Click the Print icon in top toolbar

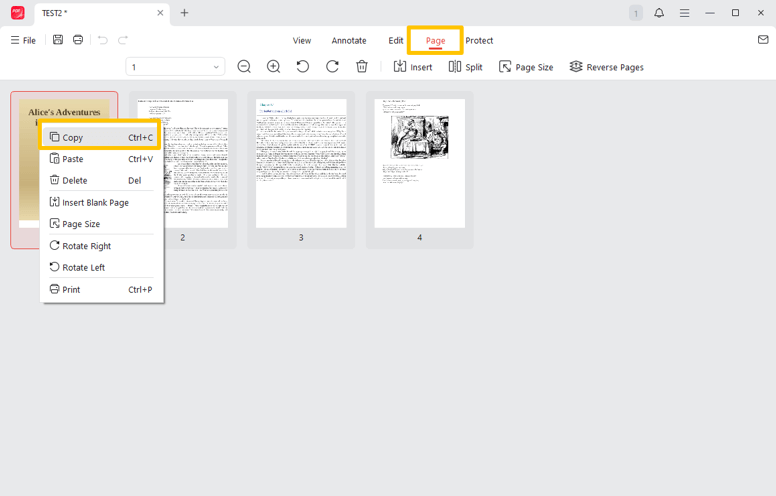click(78, 40)
